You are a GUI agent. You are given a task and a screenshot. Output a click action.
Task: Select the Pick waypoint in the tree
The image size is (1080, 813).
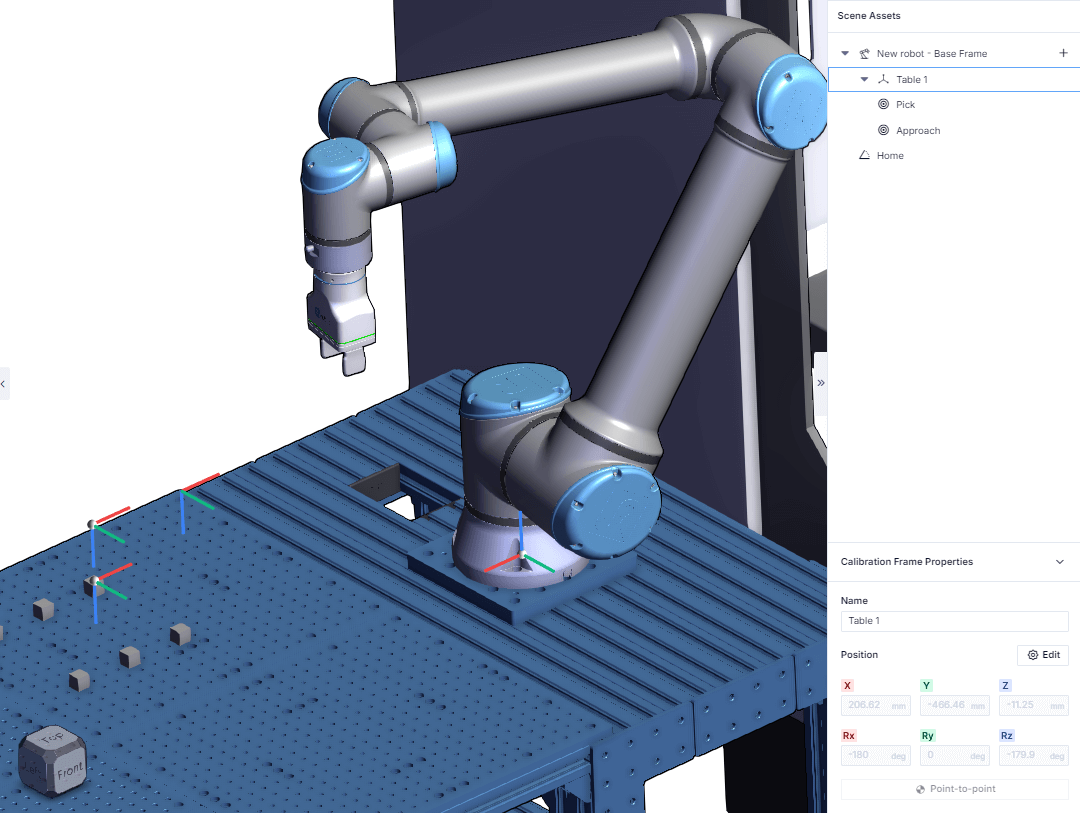905,104
